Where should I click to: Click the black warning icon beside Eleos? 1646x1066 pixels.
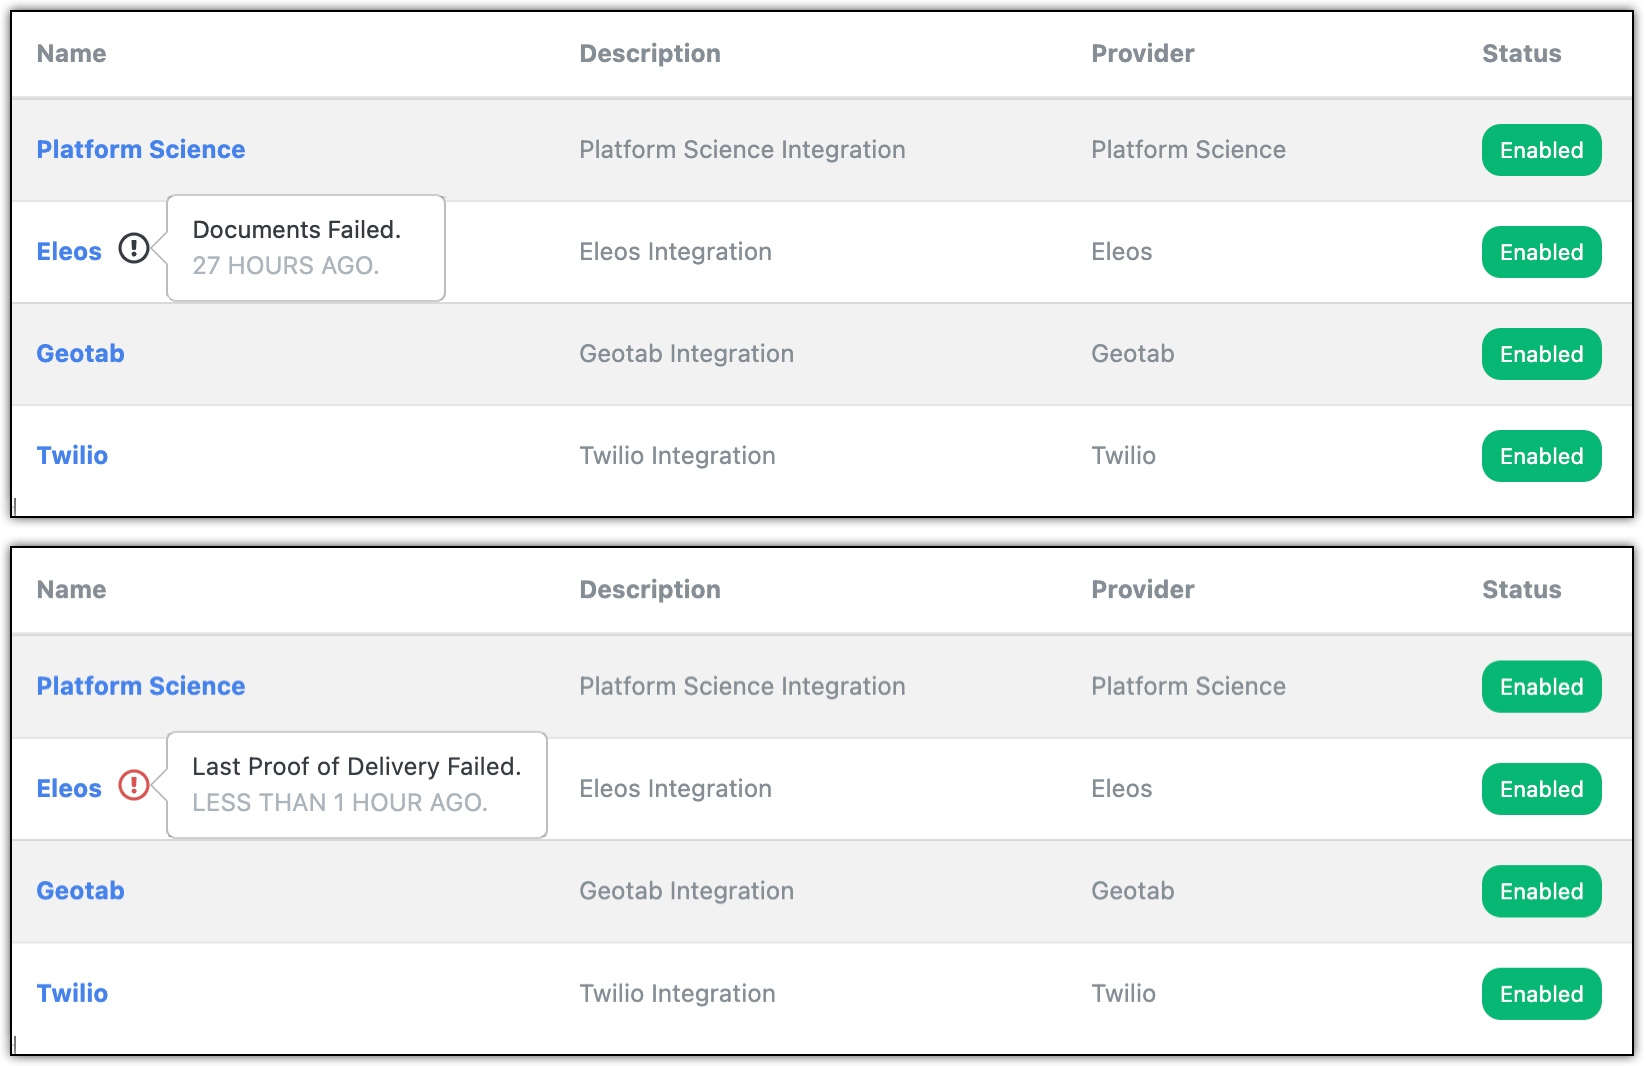(x=134, y=248)
